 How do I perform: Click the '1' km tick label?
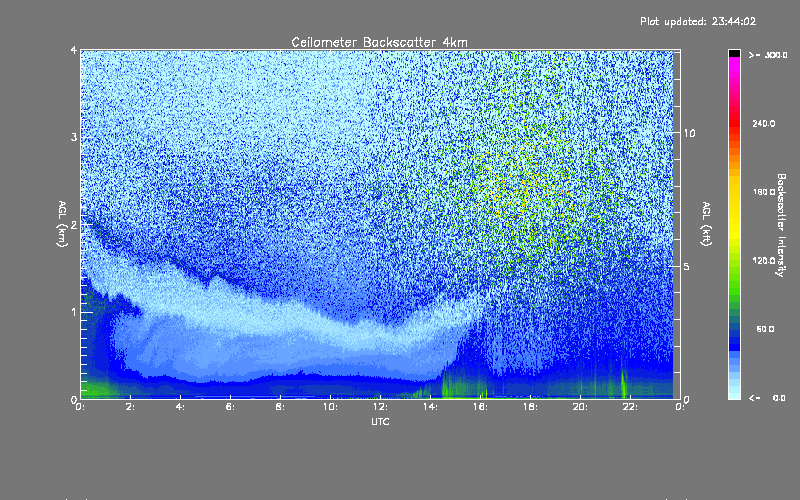(x=74, y=312)
